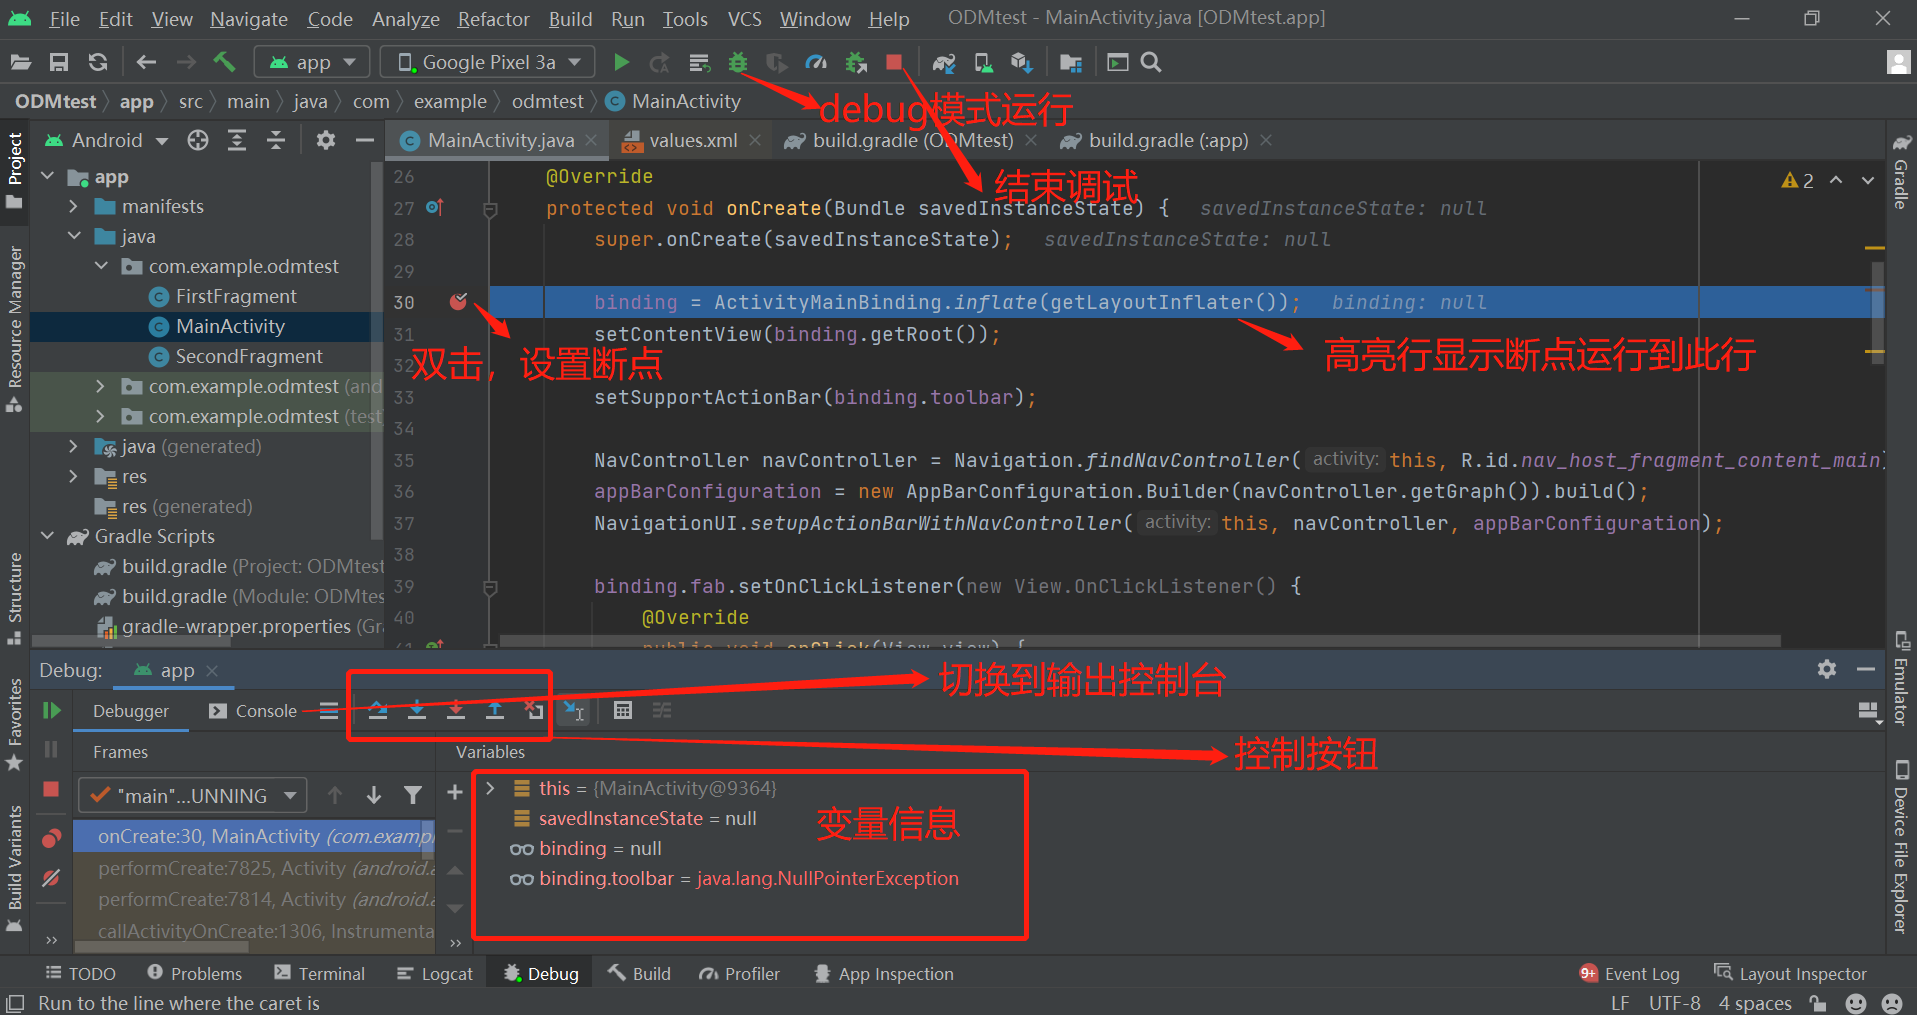
Task: Collapse com.example.odmtest package
Action: [x=101, y=267]
